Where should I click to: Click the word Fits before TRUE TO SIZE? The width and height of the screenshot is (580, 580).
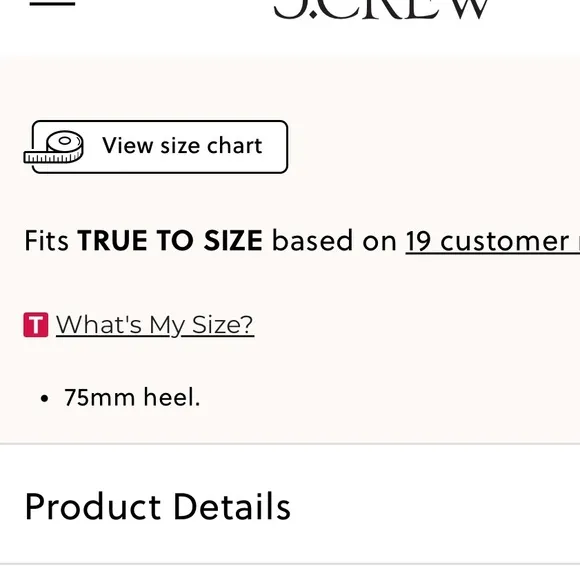coord(47,241)
